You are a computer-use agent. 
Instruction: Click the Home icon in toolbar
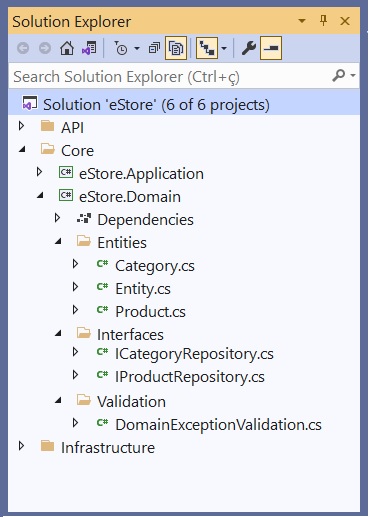coord(67,48)
